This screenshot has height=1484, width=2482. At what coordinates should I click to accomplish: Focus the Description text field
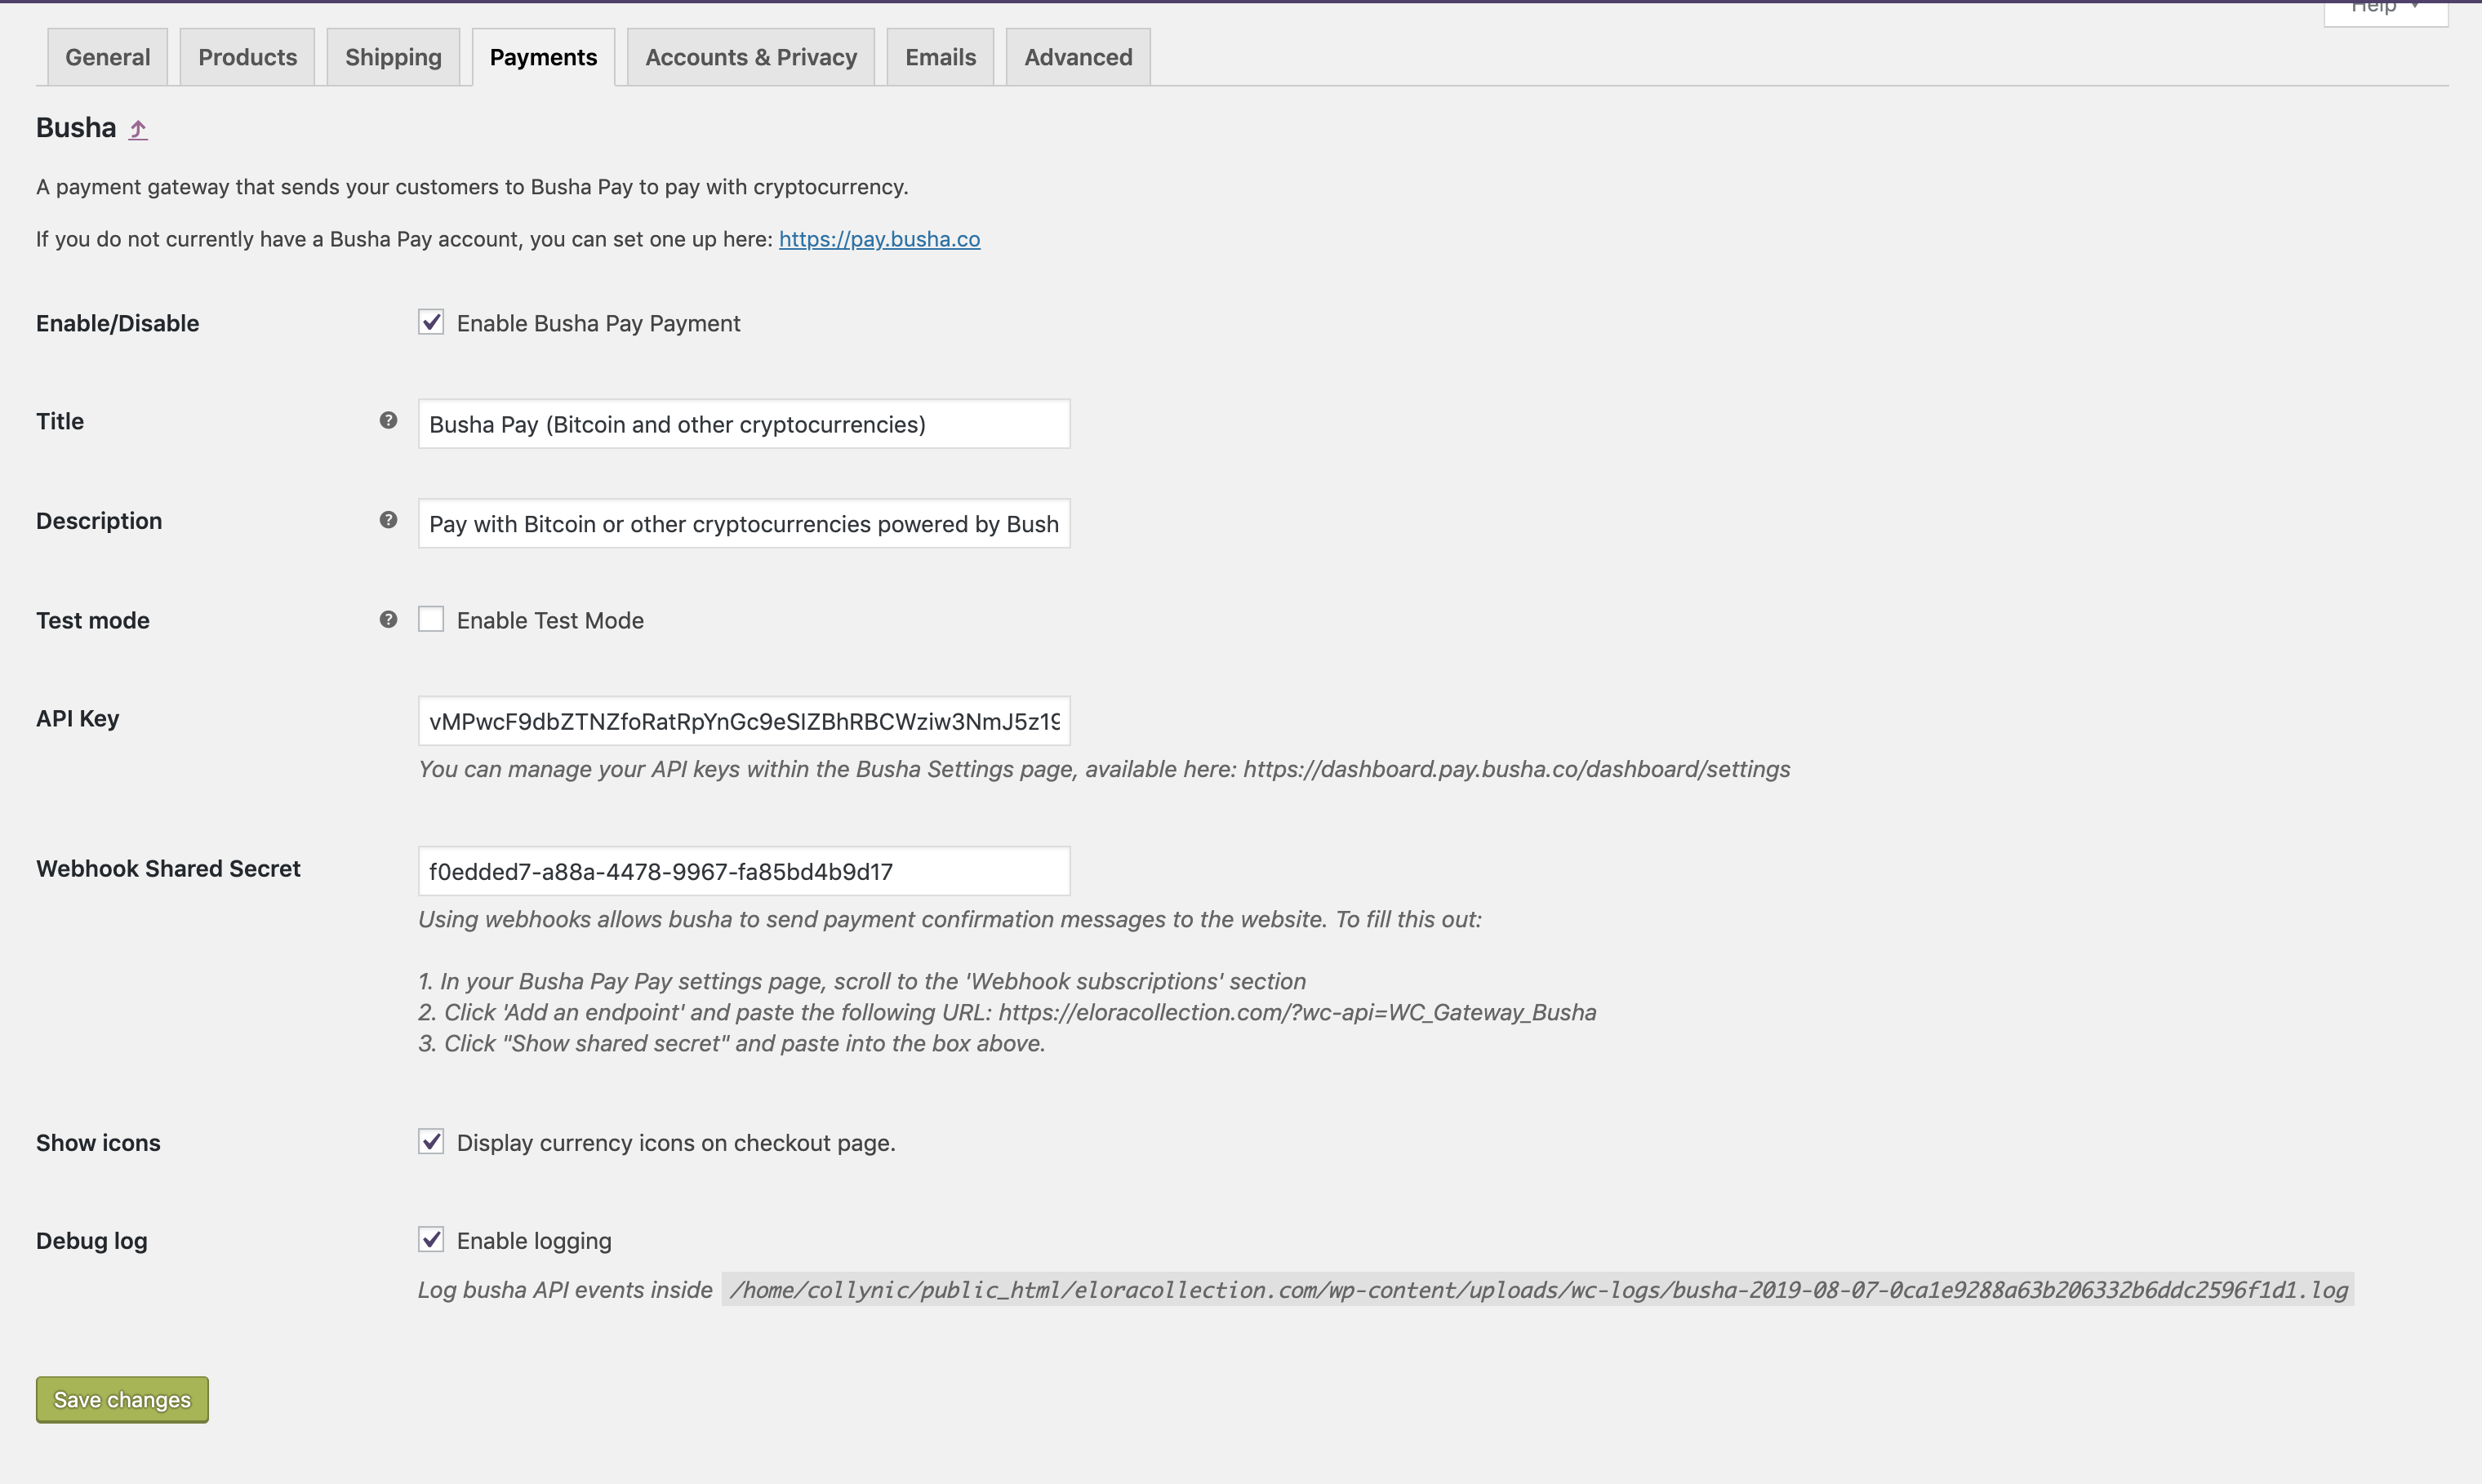744,524
